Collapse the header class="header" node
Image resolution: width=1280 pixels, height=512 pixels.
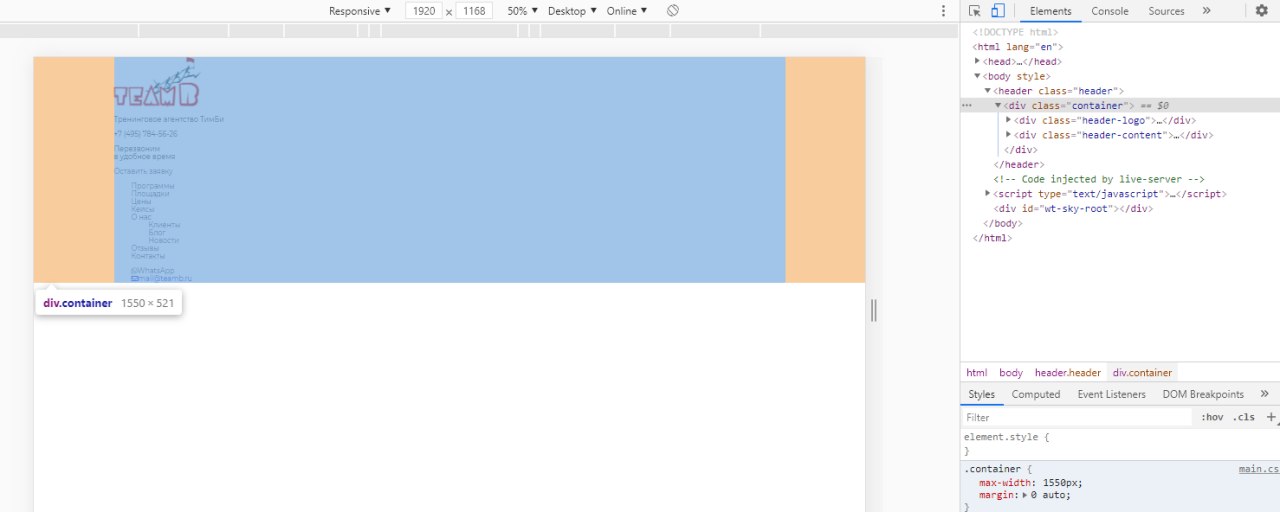pos(988,91)
